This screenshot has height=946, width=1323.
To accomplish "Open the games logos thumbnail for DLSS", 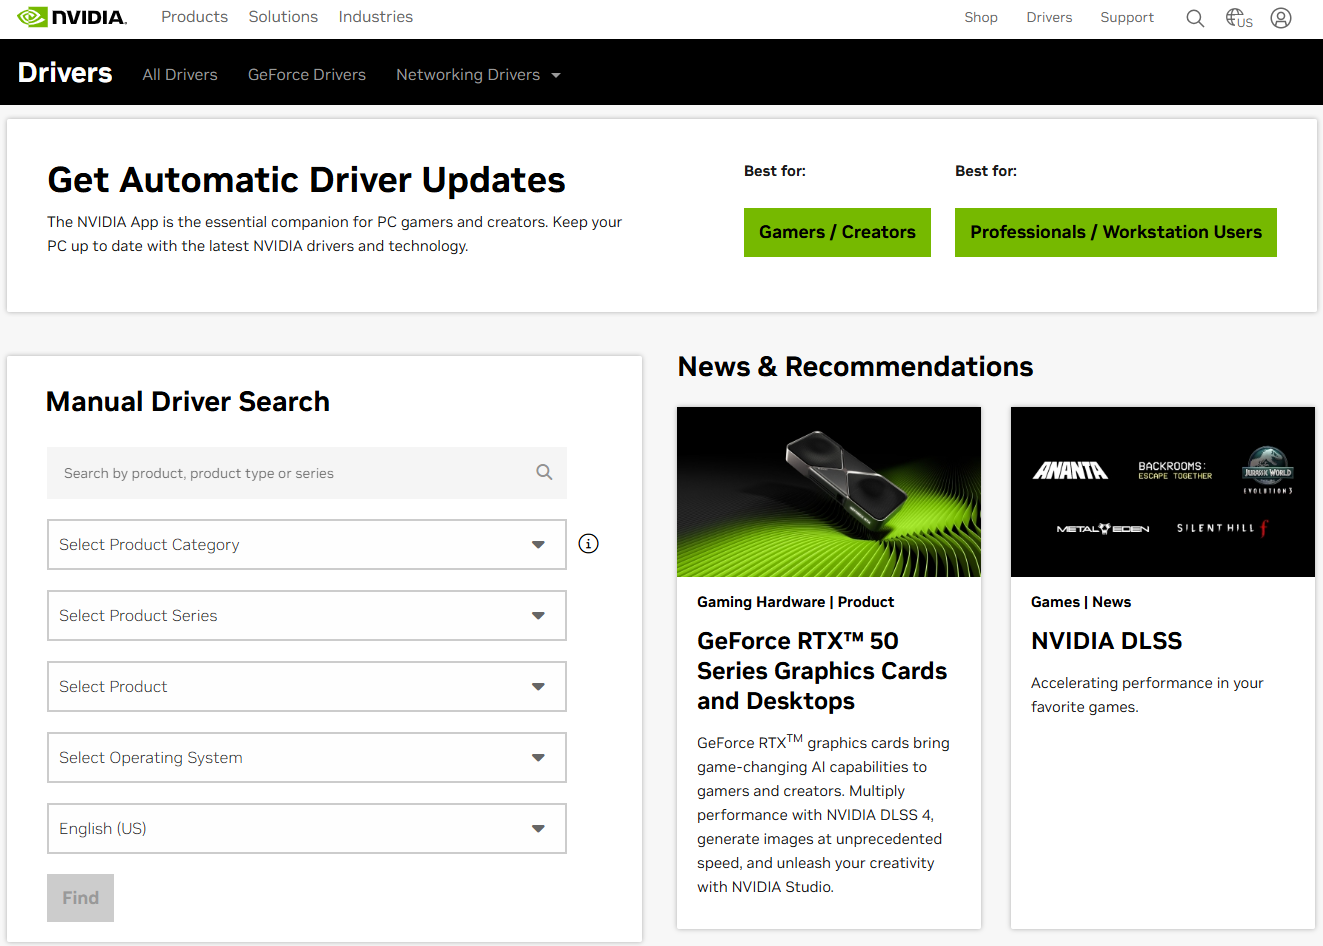I will pos(1163,492).
